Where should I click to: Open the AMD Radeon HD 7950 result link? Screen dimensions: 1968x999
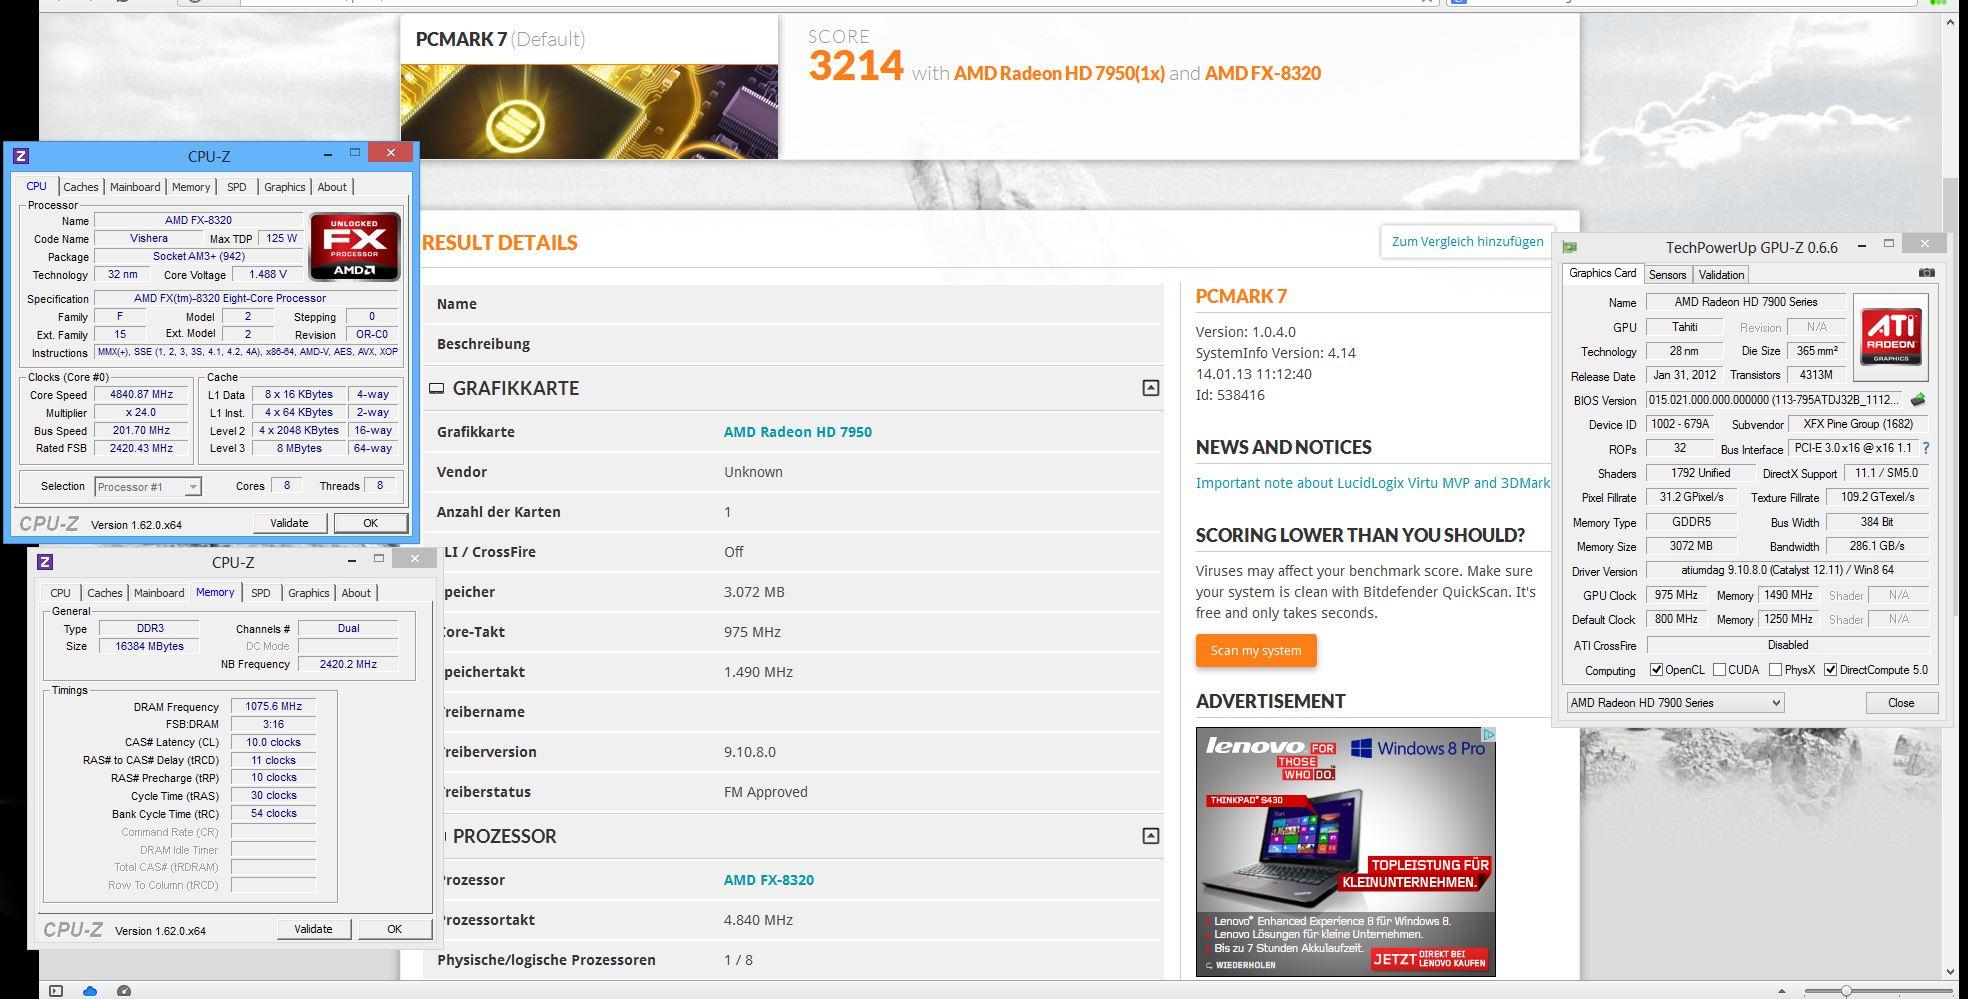point(798,432)
